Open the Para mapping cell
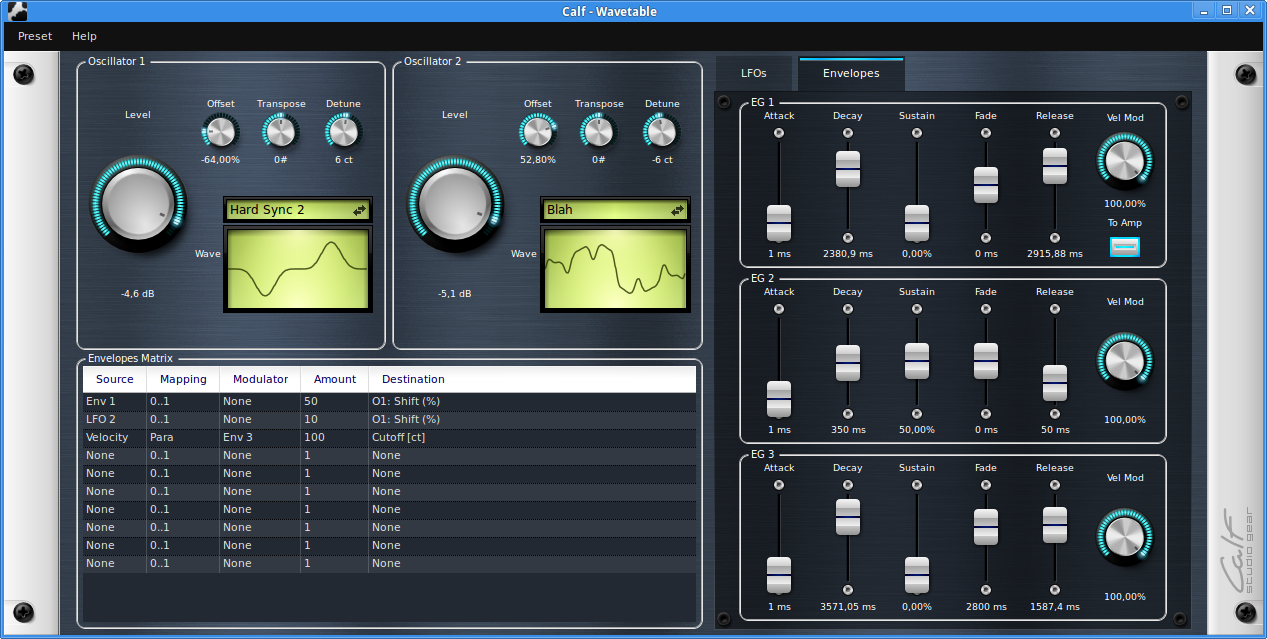The image size is (1267, 639). [183, 437]
